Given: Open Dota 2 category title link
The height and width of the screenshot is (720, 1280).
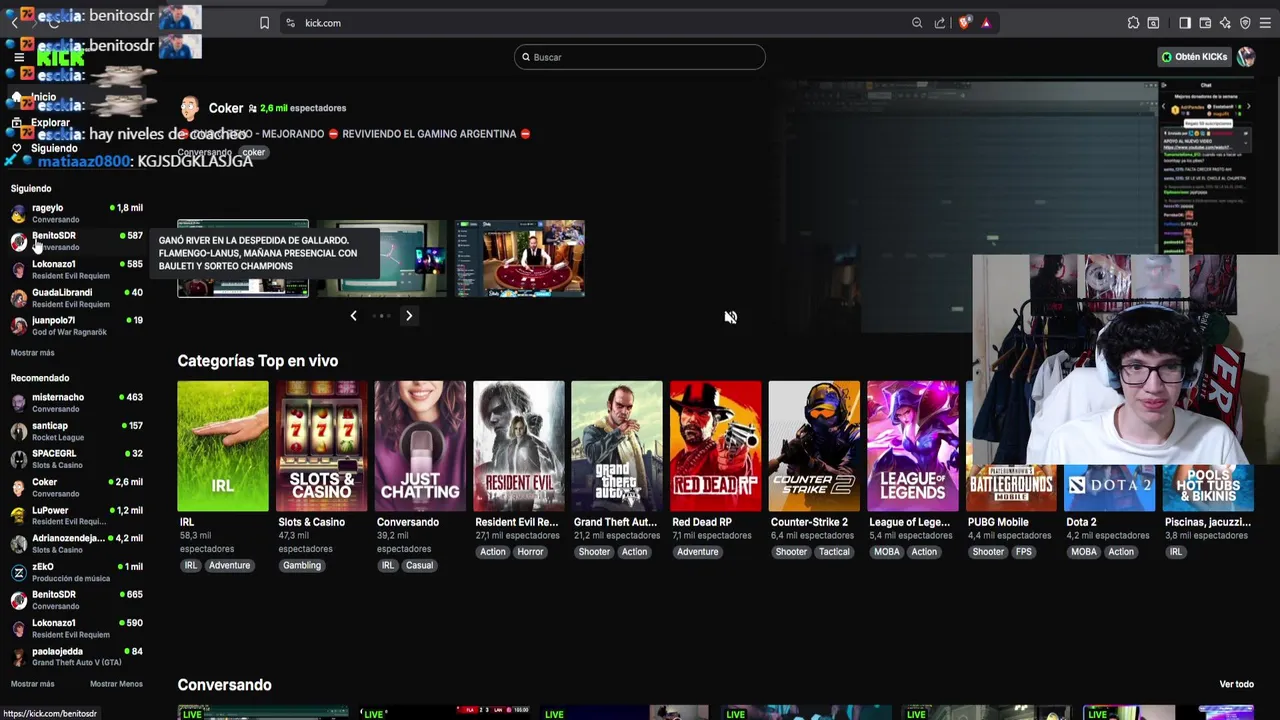Looking at the screenshot, I should pyautogui.click(x=1081, y=522).
